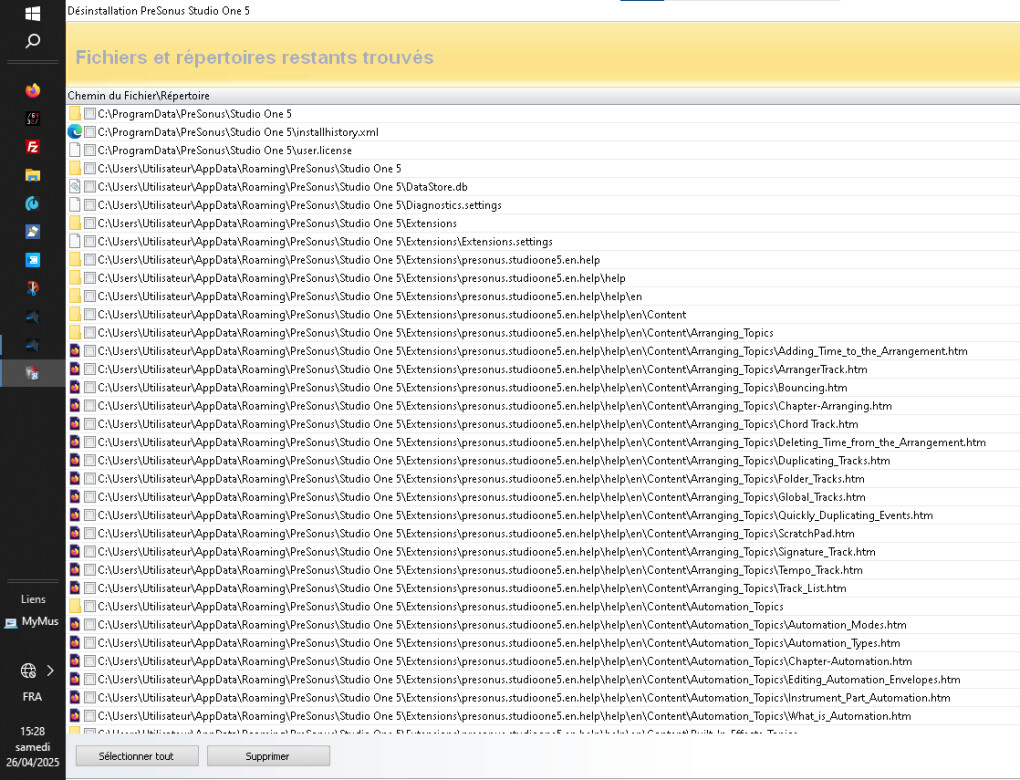
Task: Click htm icon beside What_is_Automation.htm
Action: [x=75, y=716]
